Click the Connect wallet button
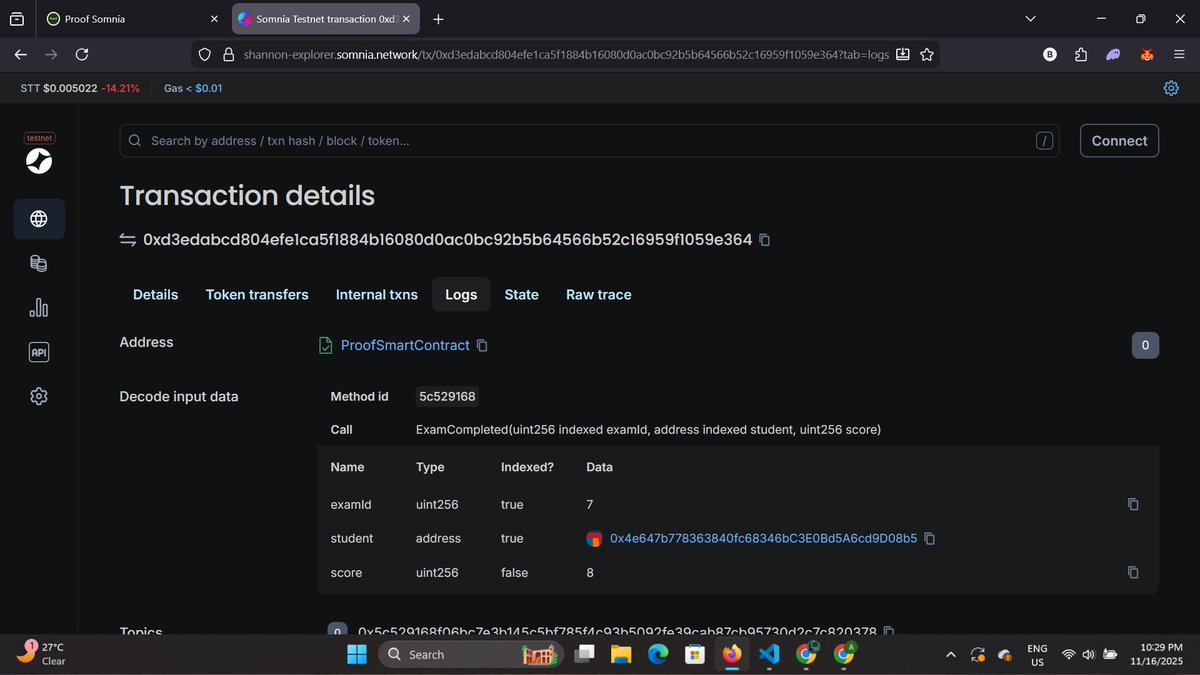This screenshot has width=1200, height=675. pyautogui.click(x=1119, y=141)
